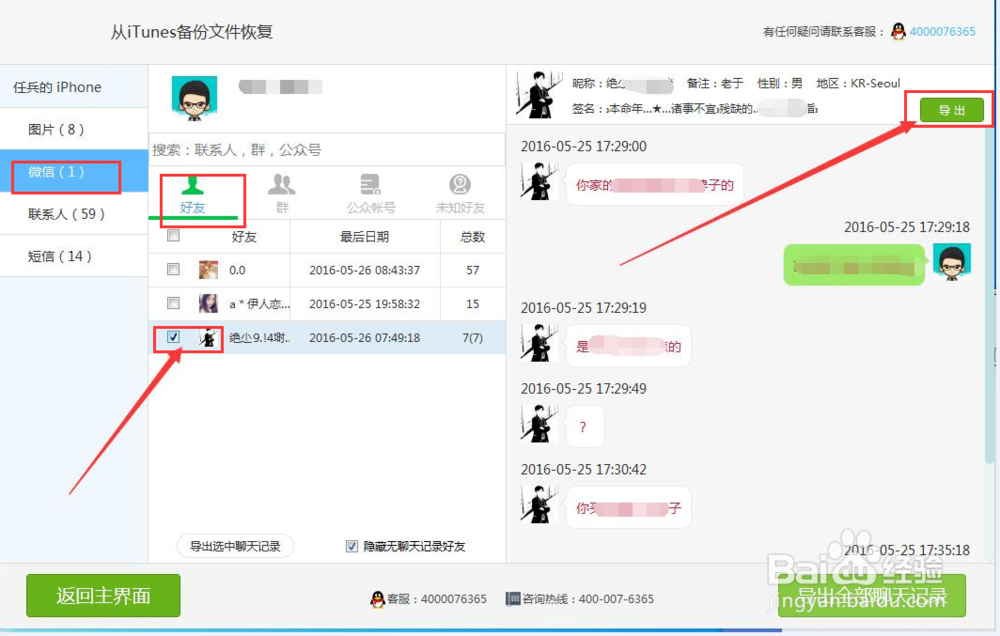Switch to the 群 groups tab
Screen dimensions: 1000x636
click(x=281, y=195)
